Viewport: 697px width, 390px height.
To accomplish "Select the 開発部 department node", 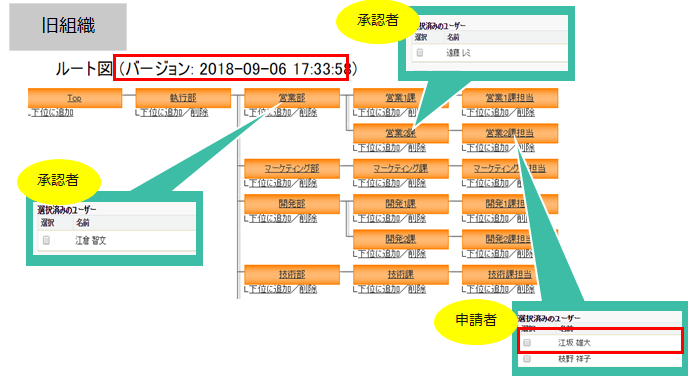I will point(292,204).
